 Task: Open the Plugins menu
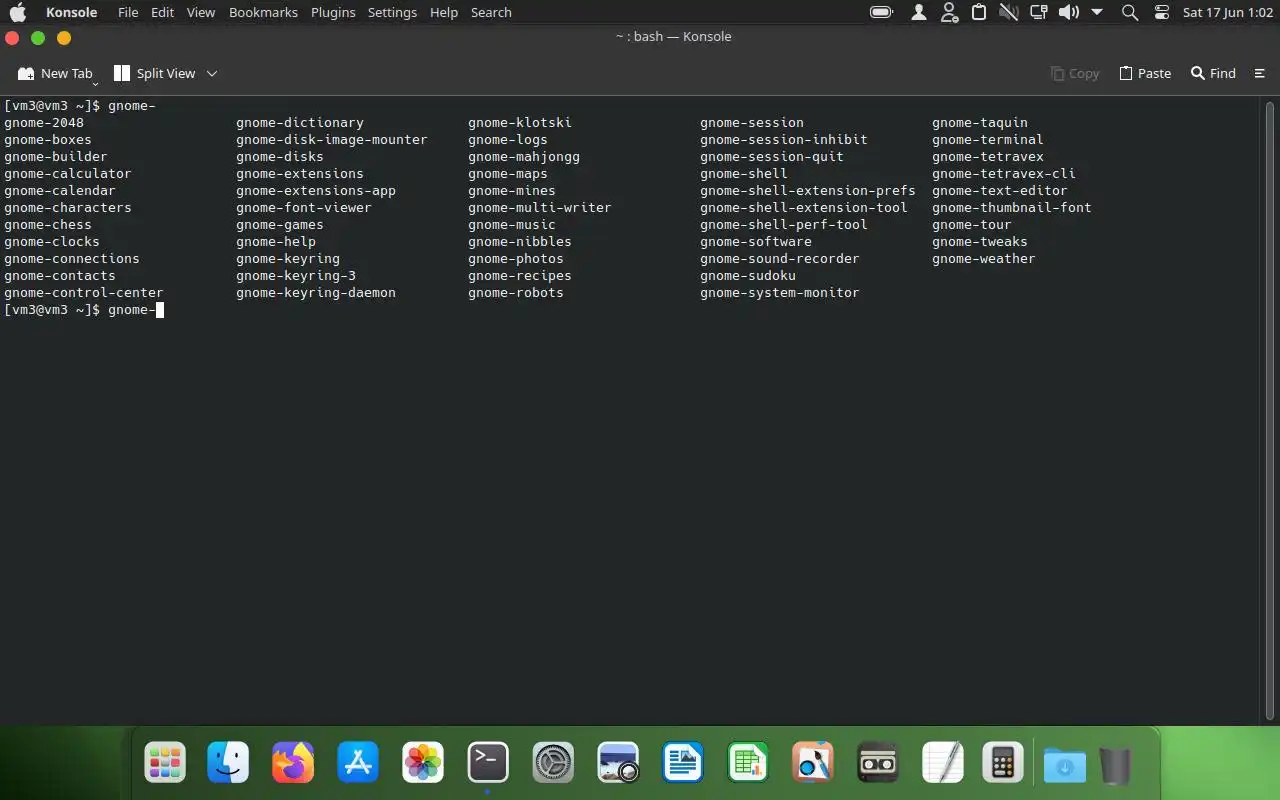(333, 12)
